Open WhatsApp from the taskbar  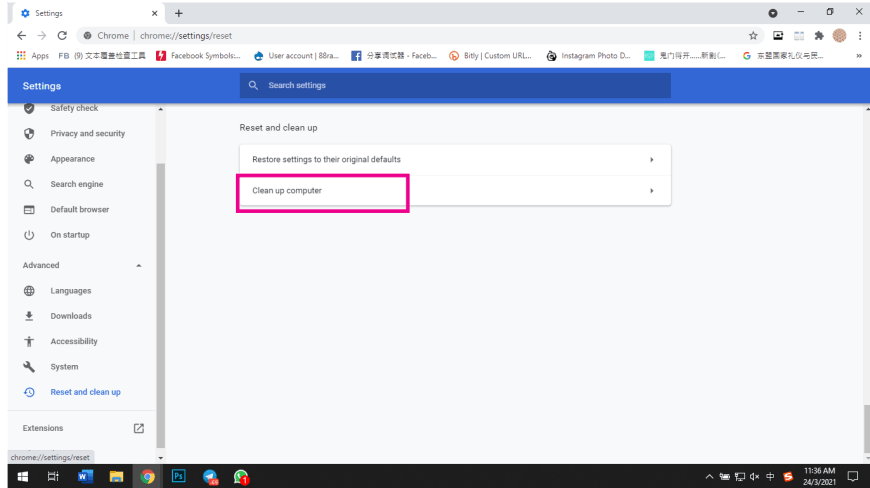241,476
